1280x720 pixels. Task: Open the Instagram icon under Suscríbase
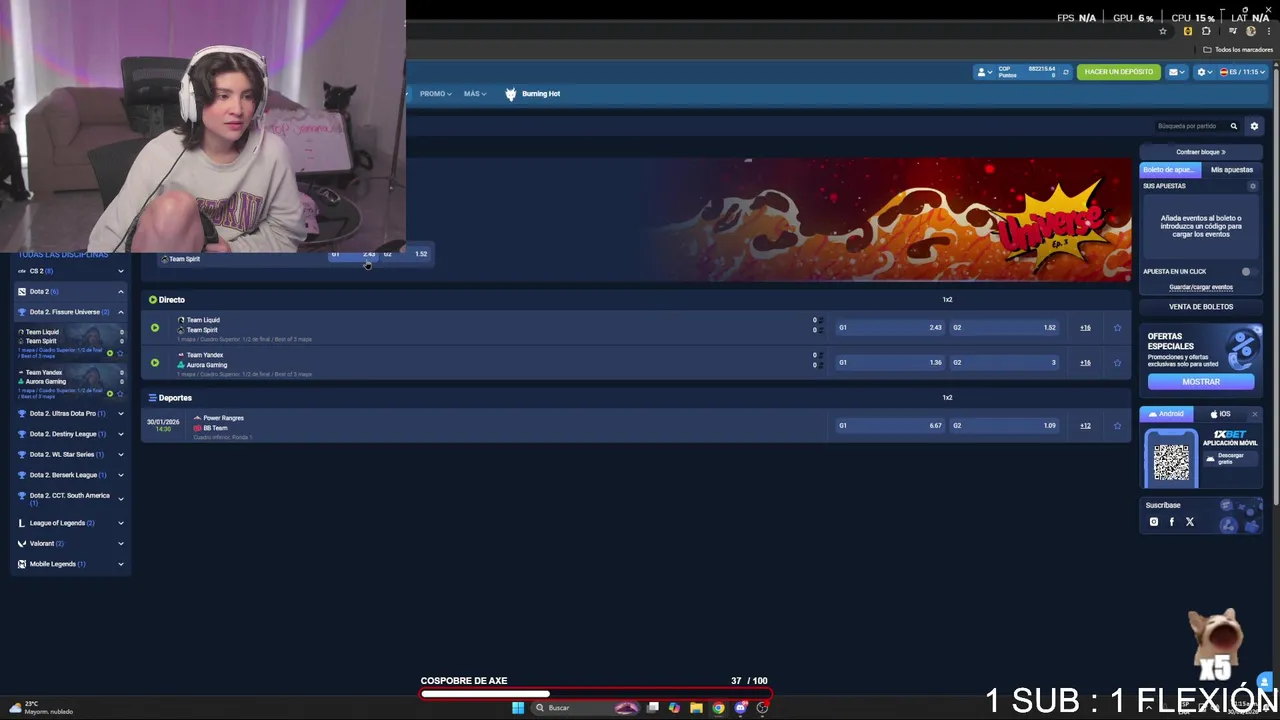coord(1154,522)
